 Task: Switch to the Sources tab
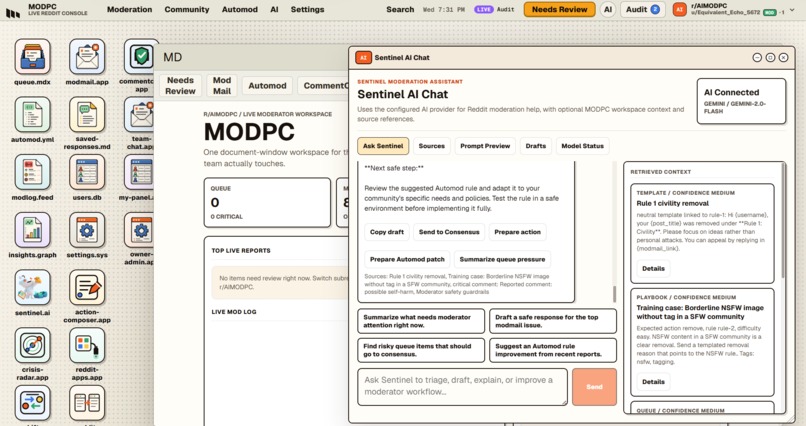coord(432,146)
